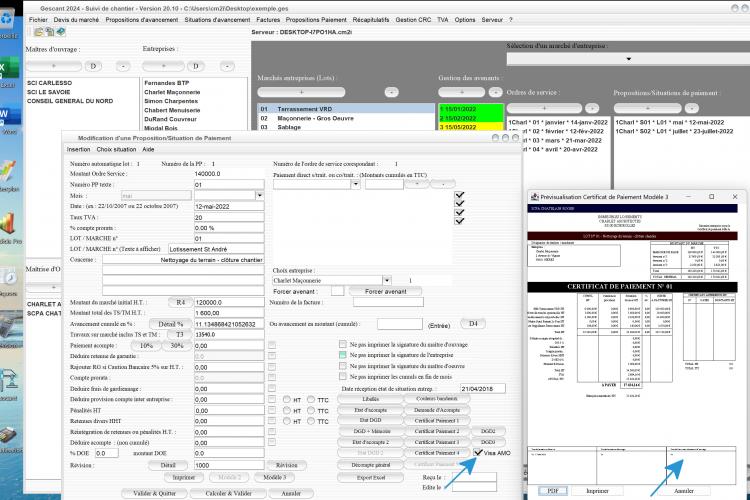Check 'Ne pas imprimer les cumuls en fin de mois'
The height and width of the screenshot is (500, 750).
342,377
